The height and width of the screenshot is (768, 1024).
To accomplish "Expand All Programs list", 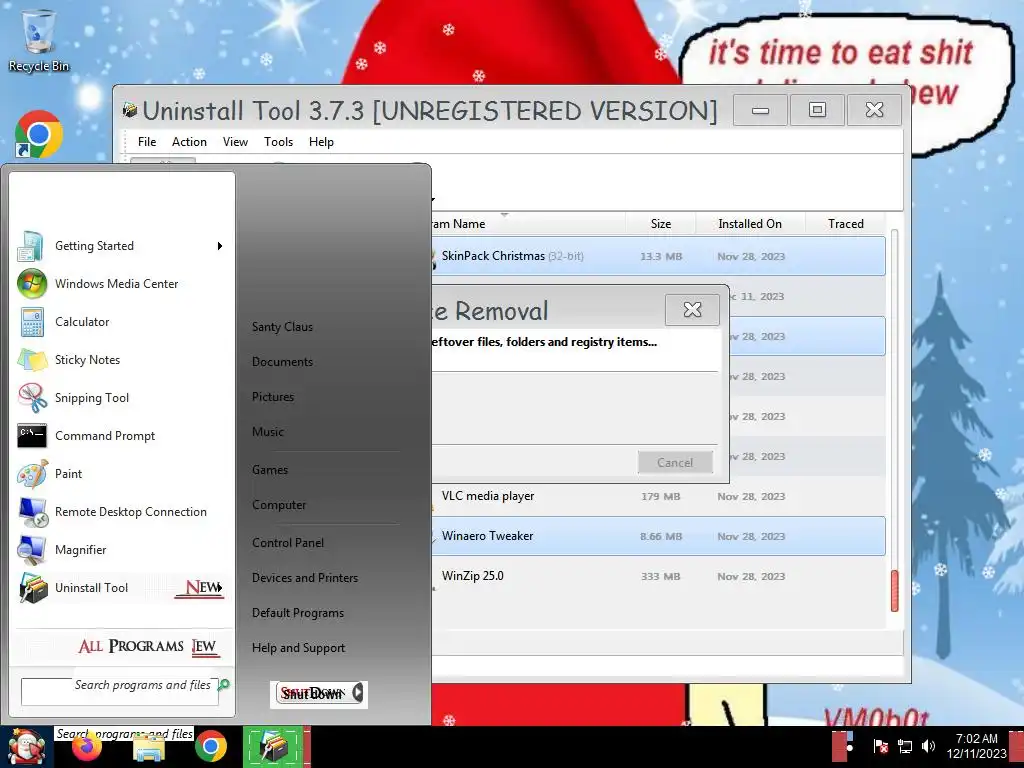I will pos(147,647).
